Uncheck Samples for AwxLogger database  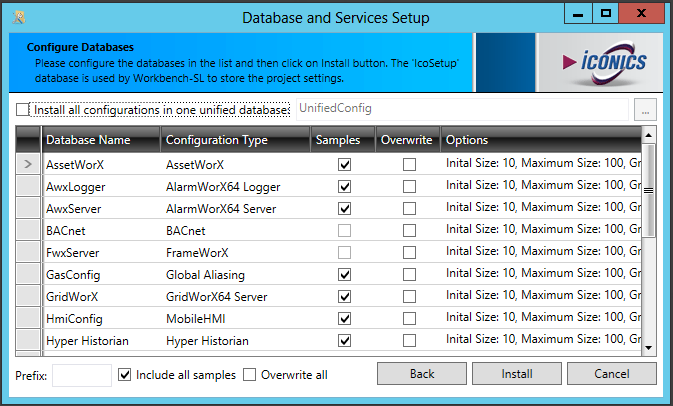pyautogui.click(x=345, y=186)
